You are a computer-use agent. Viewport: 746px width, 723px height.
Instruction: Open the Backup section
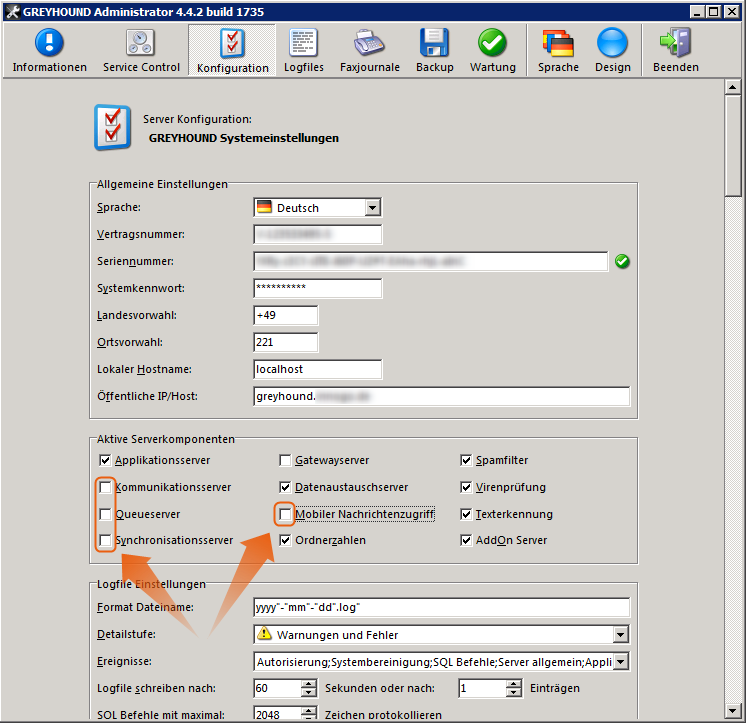(x=434, y=50)
